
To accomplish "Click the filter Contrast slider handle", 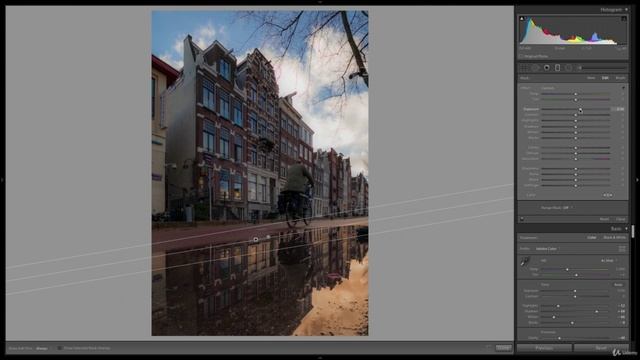I will pos(576,115).
